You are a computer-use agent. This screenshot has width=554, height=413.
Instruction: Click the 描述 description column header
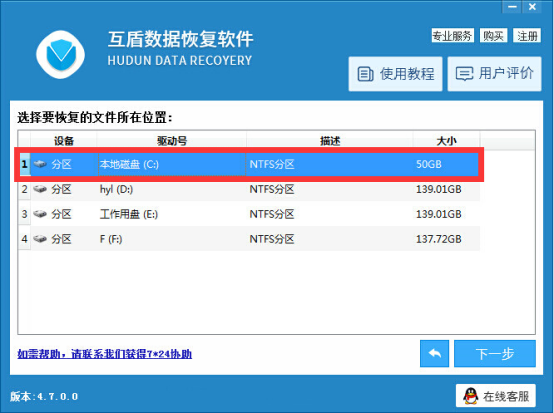tap(330, 141)
